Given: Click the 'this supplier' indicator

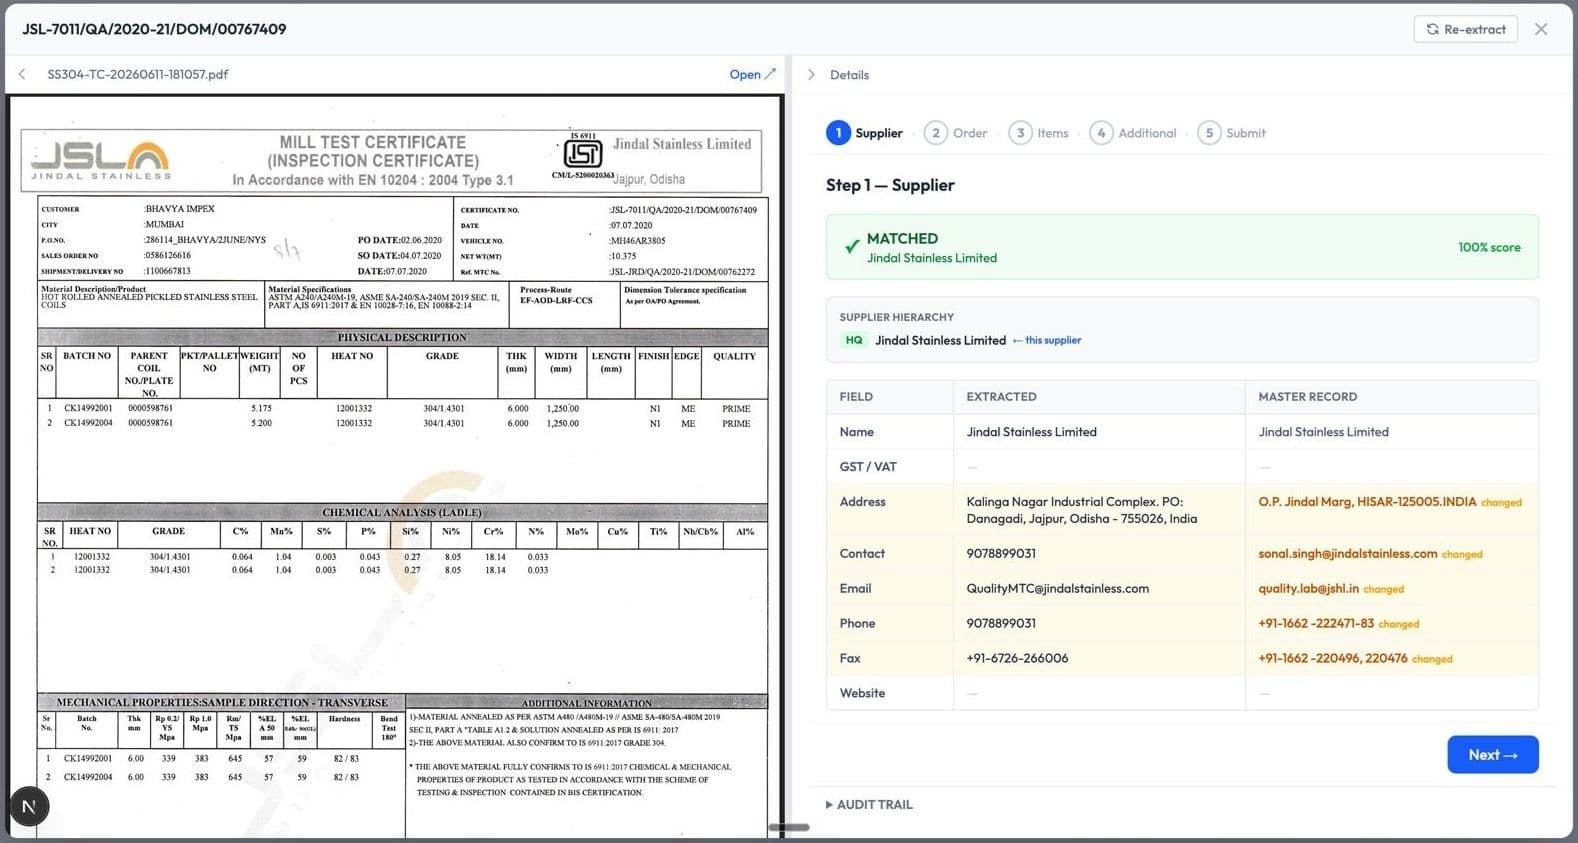Looking at the screenshot, I should (1047, 340).
